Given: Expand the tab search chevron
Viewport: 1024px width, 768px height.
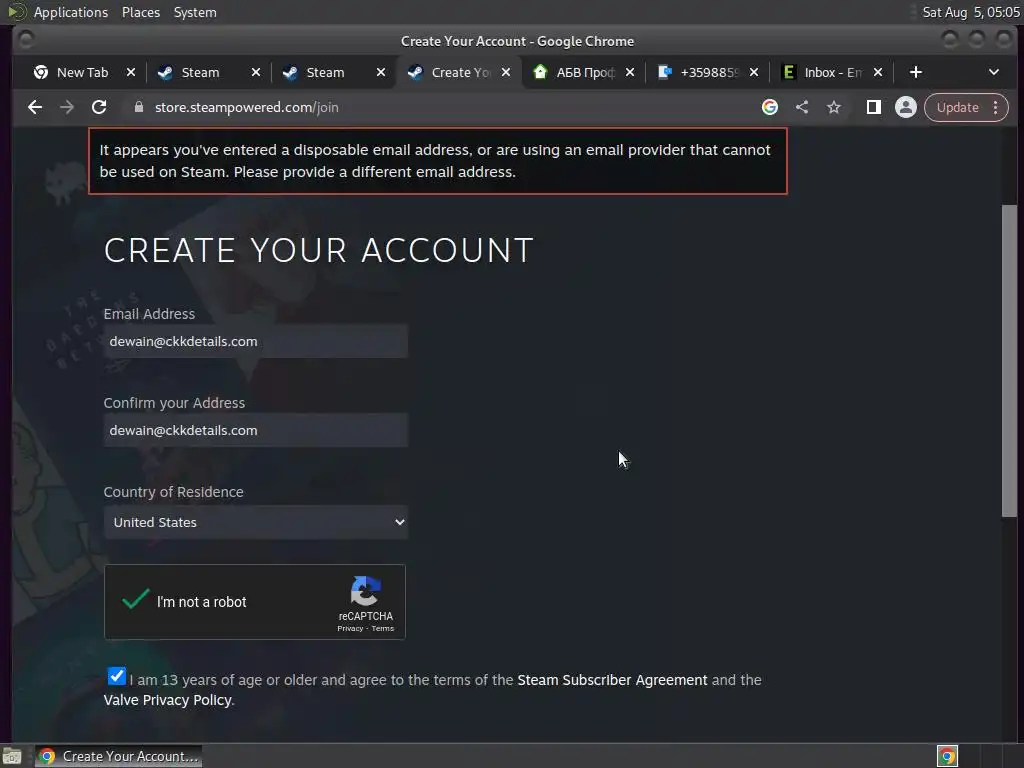Looking at the screenshot, I should [x=994, y=72].
